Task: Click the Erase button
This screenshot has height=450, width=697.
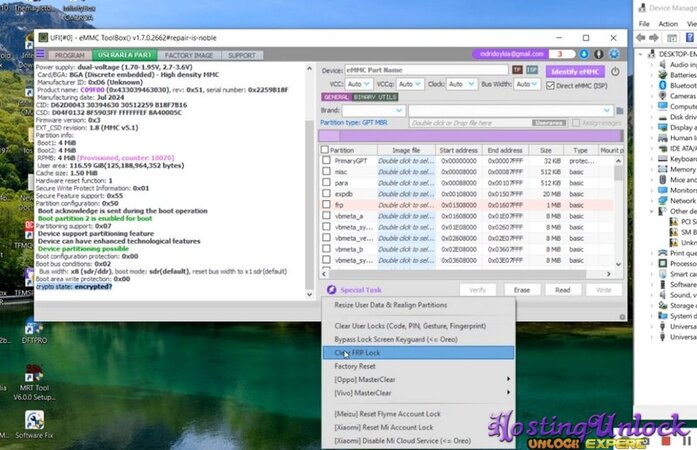Action: click(x=520, y=289)
